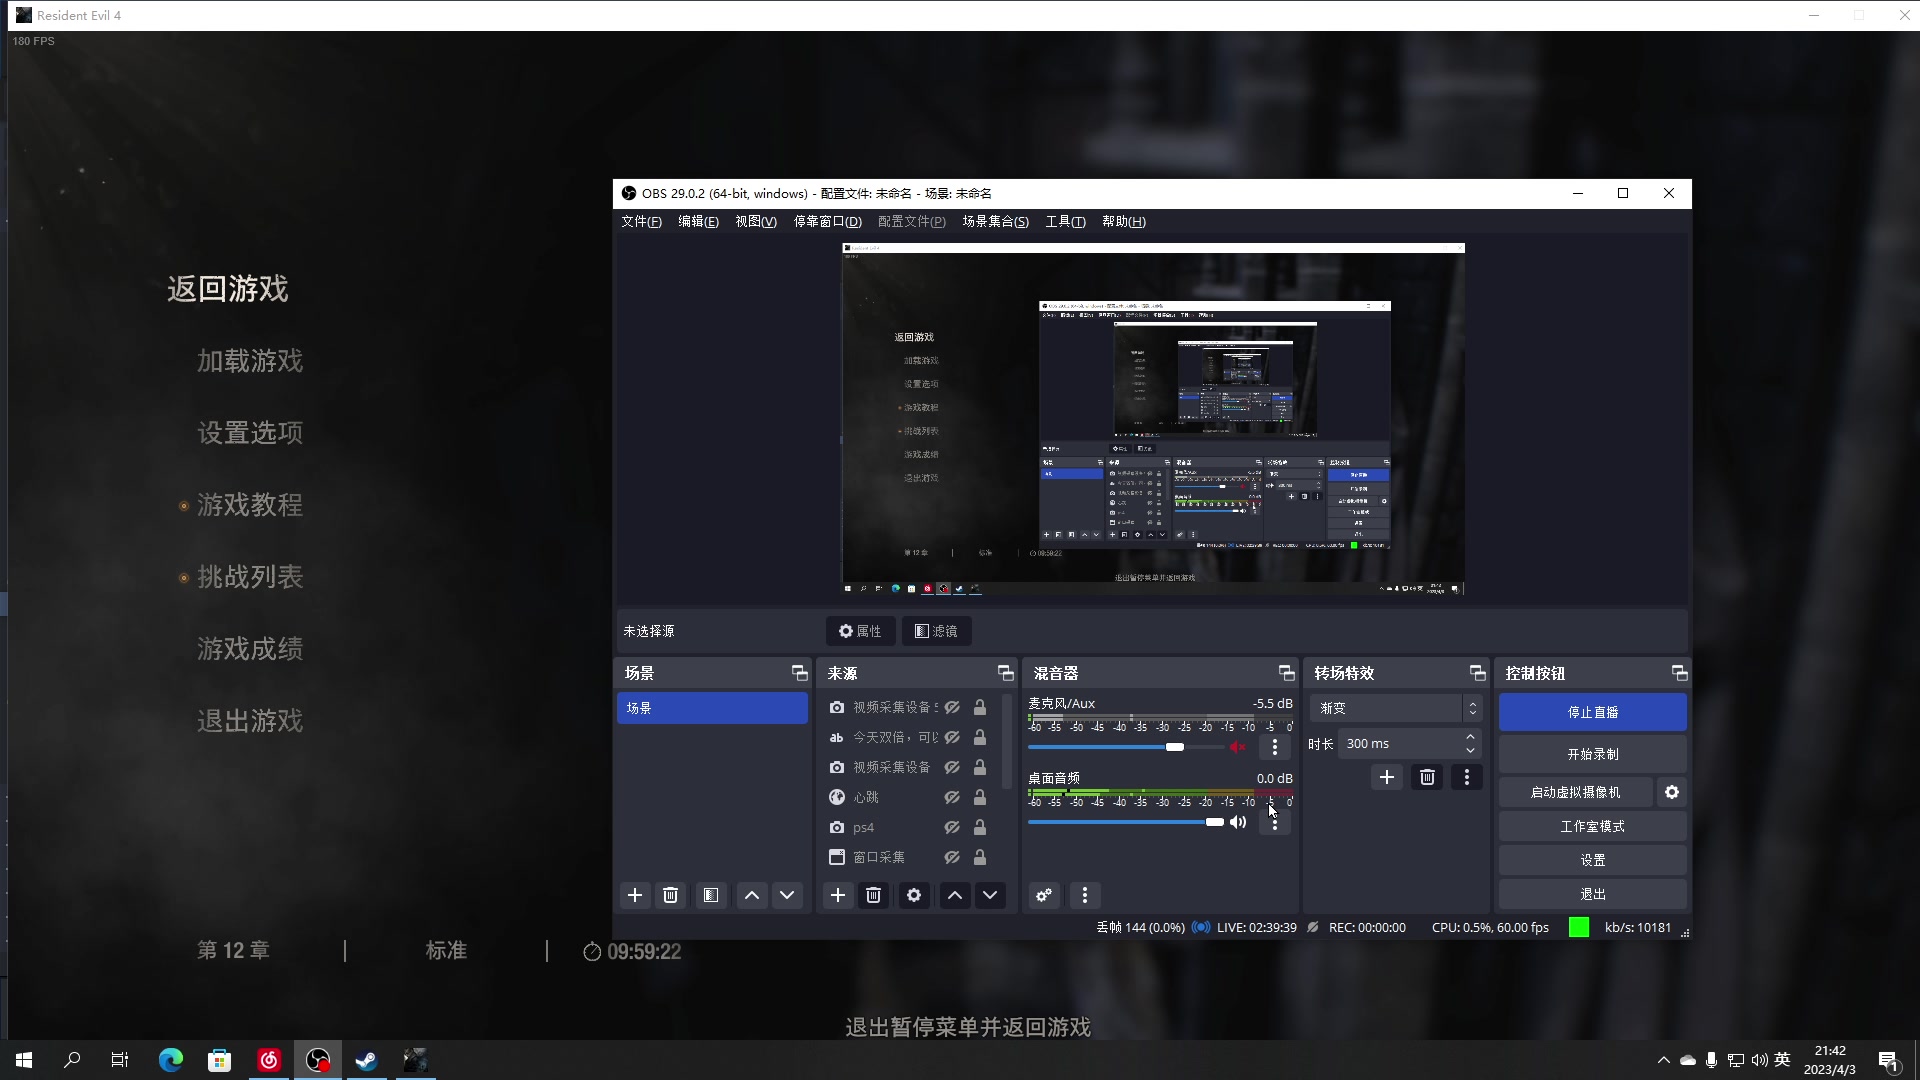This screenshot has width=1920, height=1080.
Task: Pop out the 场景 dock panel
Action: 799,673
